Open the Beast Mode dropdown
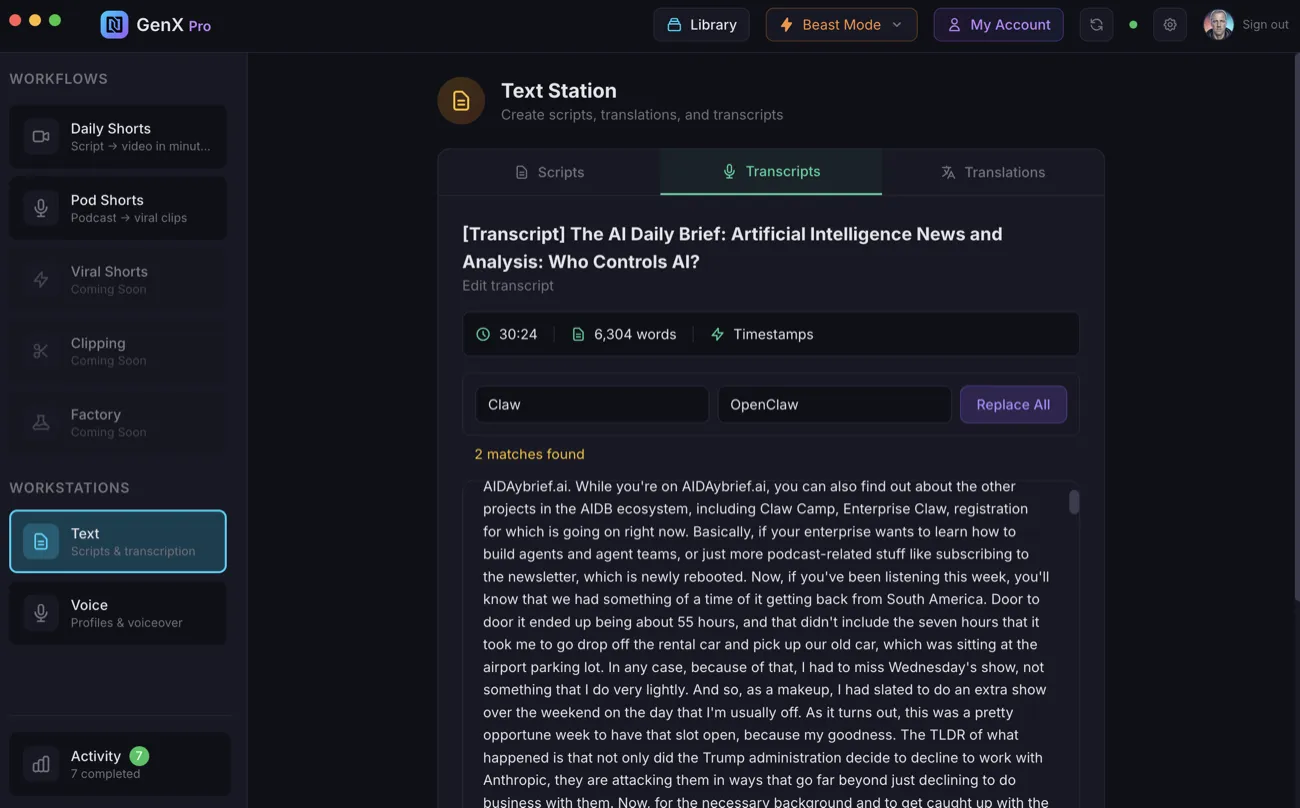 pyautogui.click(x=841, y=24)
